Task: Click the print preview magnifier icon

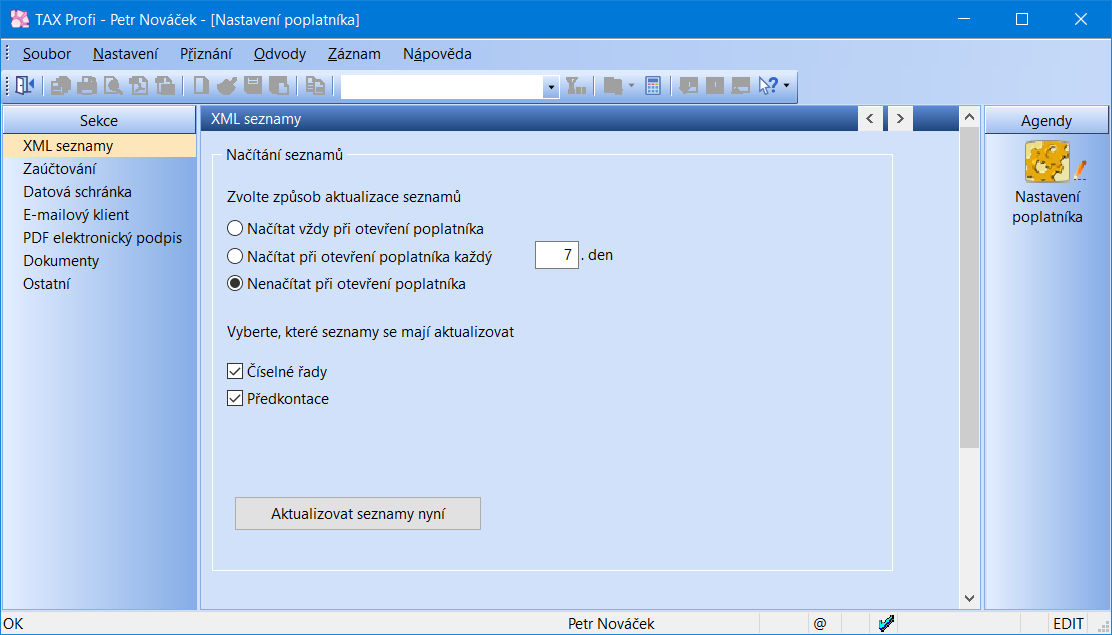Action: pyautogui.click(x=113, y=86)
